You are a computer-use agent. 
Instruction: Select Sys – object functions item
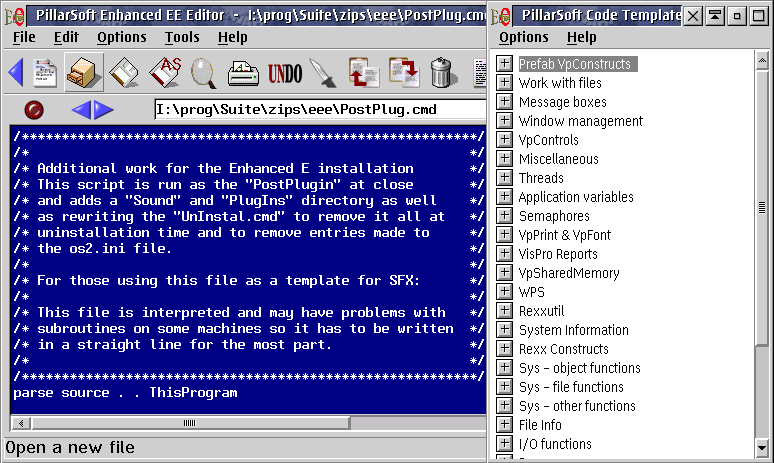[580, 368]
